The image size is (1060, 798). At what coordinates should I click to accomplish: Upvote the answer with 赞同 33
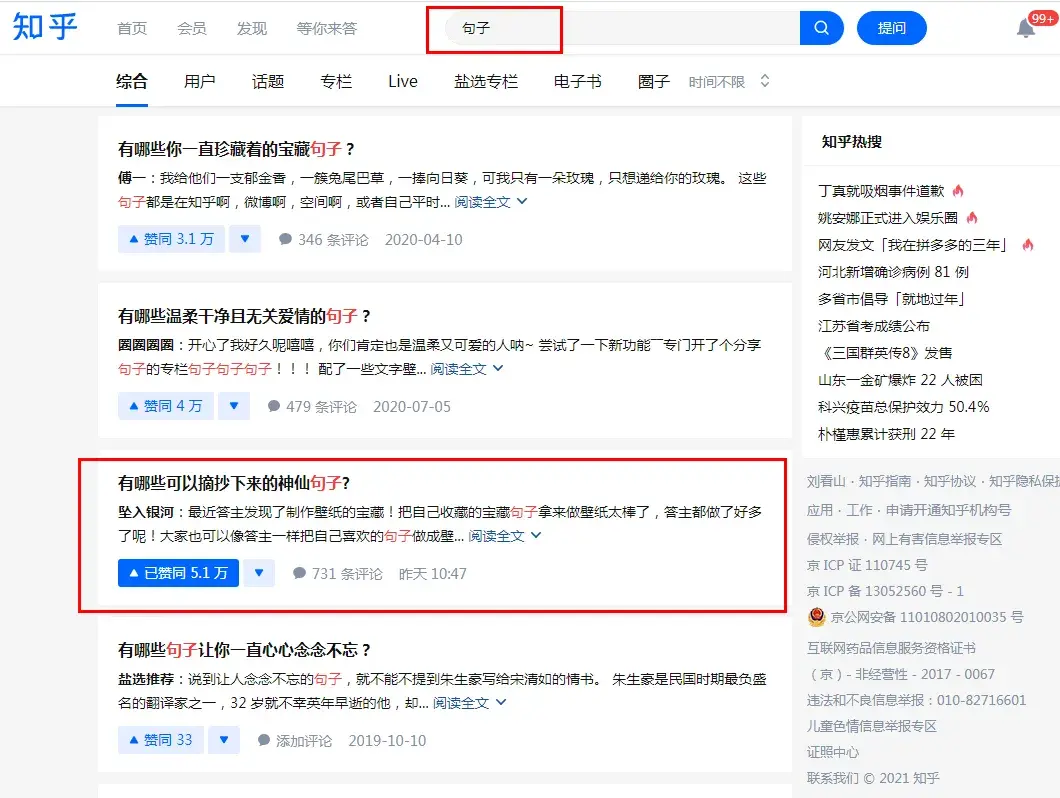pyautogui.click(x=161, y=741)
